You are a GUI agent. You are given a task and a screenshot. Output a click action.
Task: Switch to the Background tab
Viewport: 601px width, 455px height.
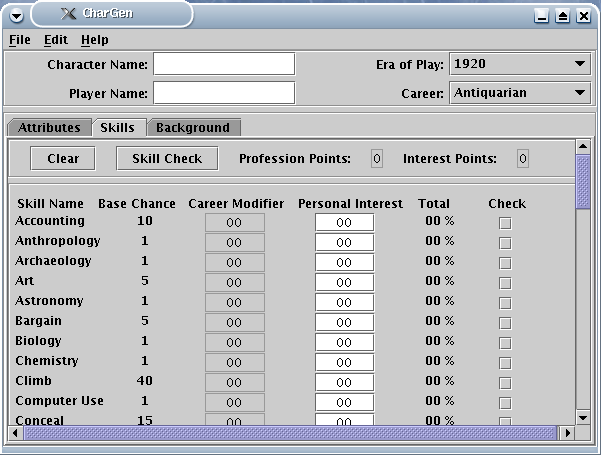click(x=193, y=127)
